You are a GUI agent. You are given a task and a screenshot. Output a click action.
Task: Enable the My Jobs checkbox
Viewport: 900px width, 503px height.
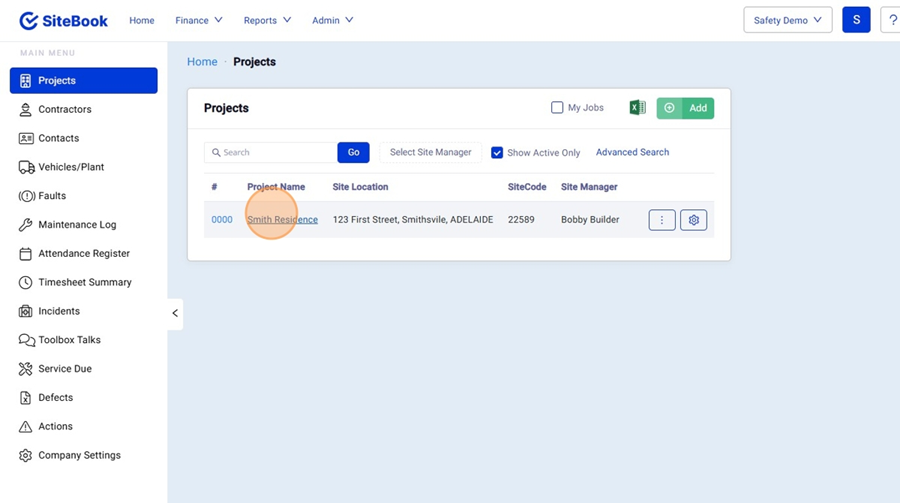click(x=558, y=108)
